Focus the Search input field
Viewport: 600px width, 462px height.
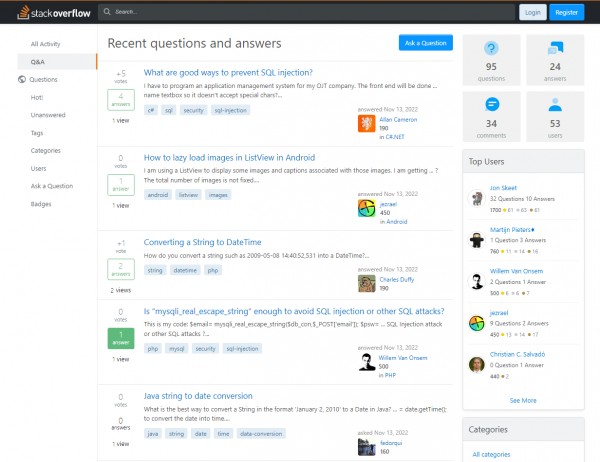click(x=300, y=12)
